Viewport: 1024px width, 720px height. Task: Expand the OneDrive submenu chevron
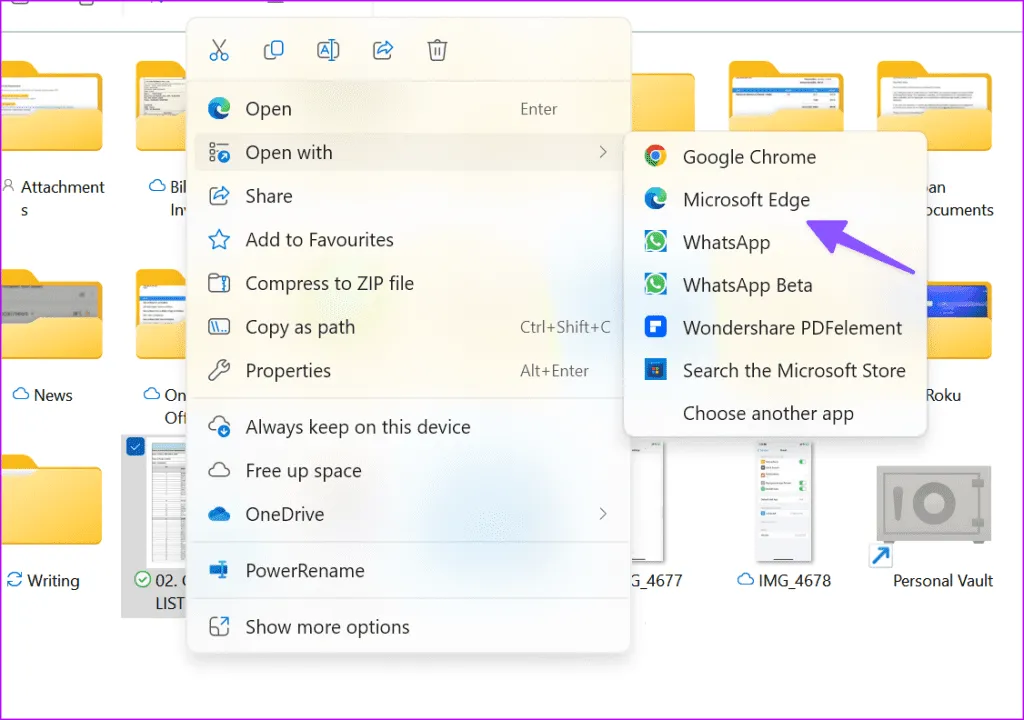tap(602, 514)
